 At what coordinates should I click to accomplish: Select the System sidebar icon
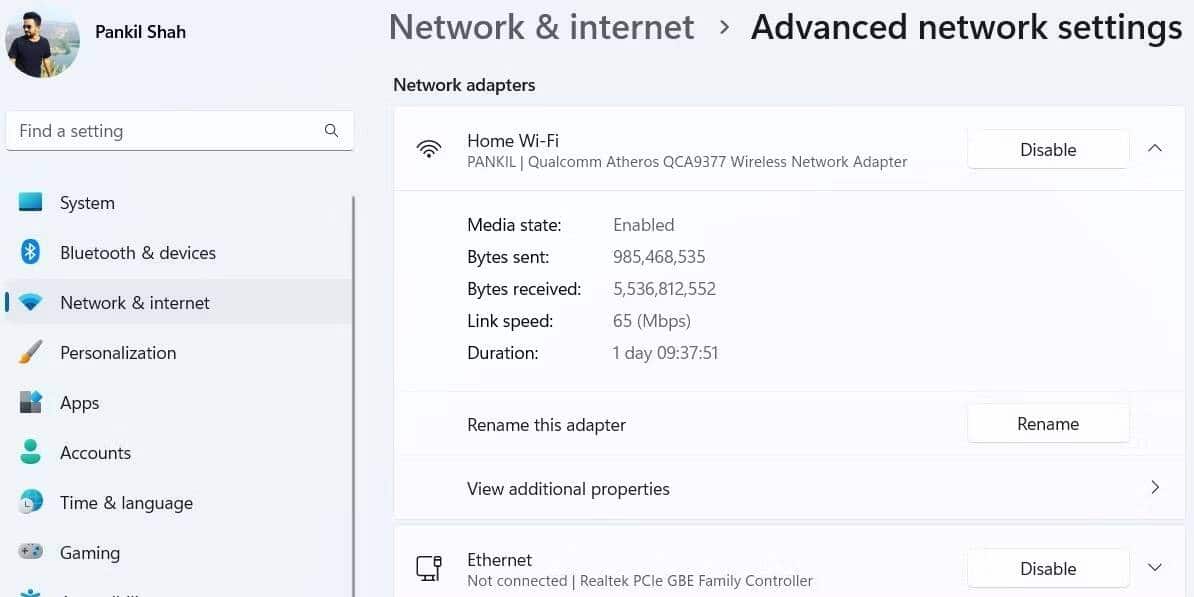point(30,202)
